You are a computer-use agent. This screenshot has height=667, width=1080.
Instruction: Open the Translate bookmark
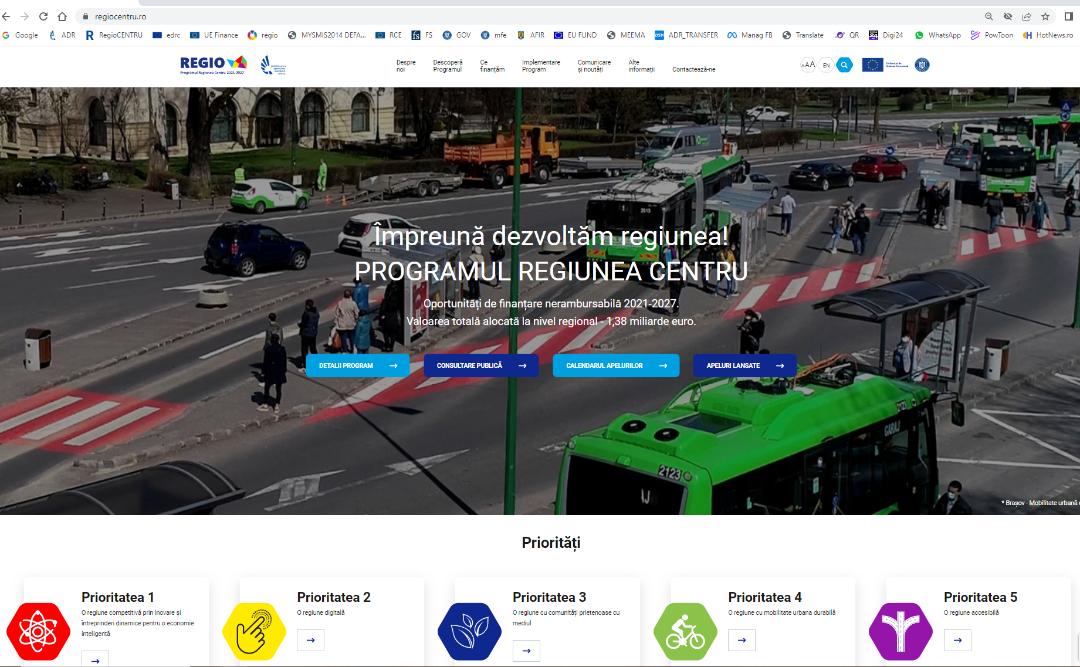[803, 35]
